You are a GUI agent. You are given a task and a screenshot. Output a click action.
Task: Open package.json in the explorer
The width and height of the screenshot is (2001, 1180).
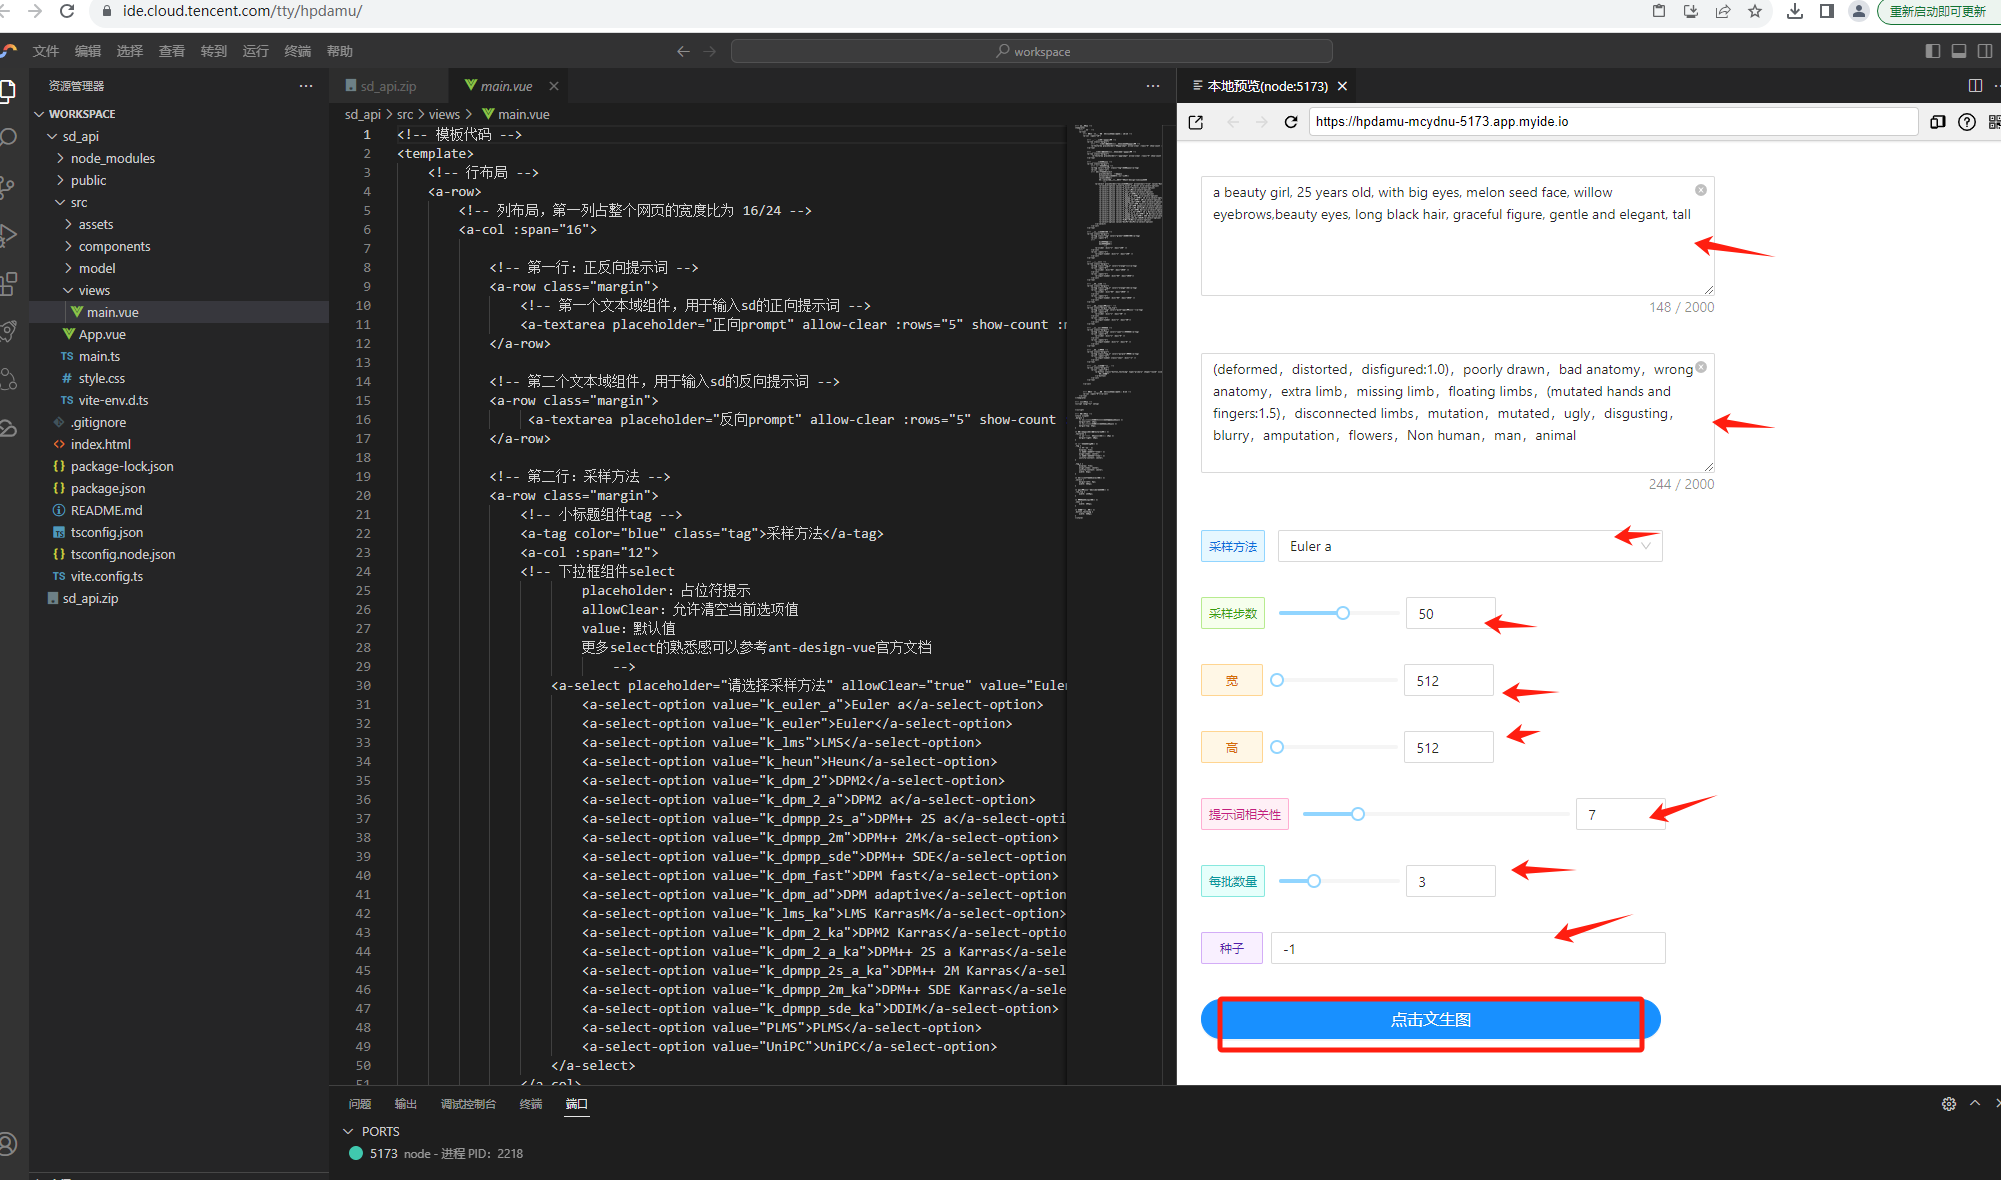(107, 488)
